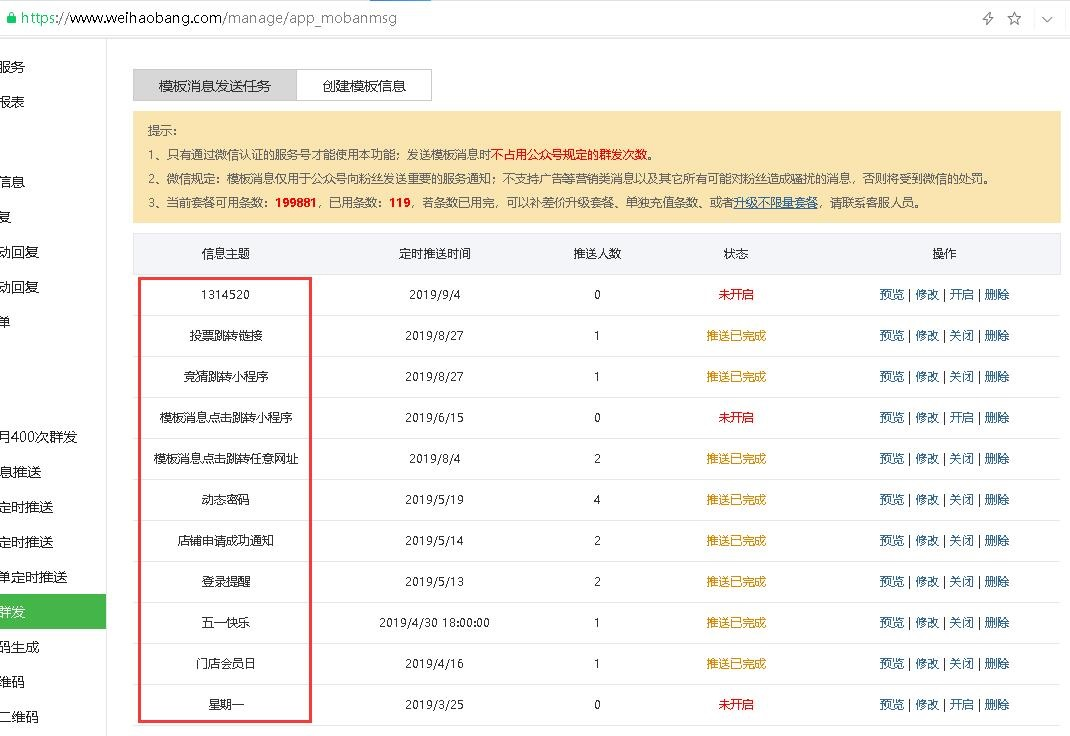Open the 创建模板信息 tab
The width and height of the screenshot is (1070, 736).
(364, 85)
